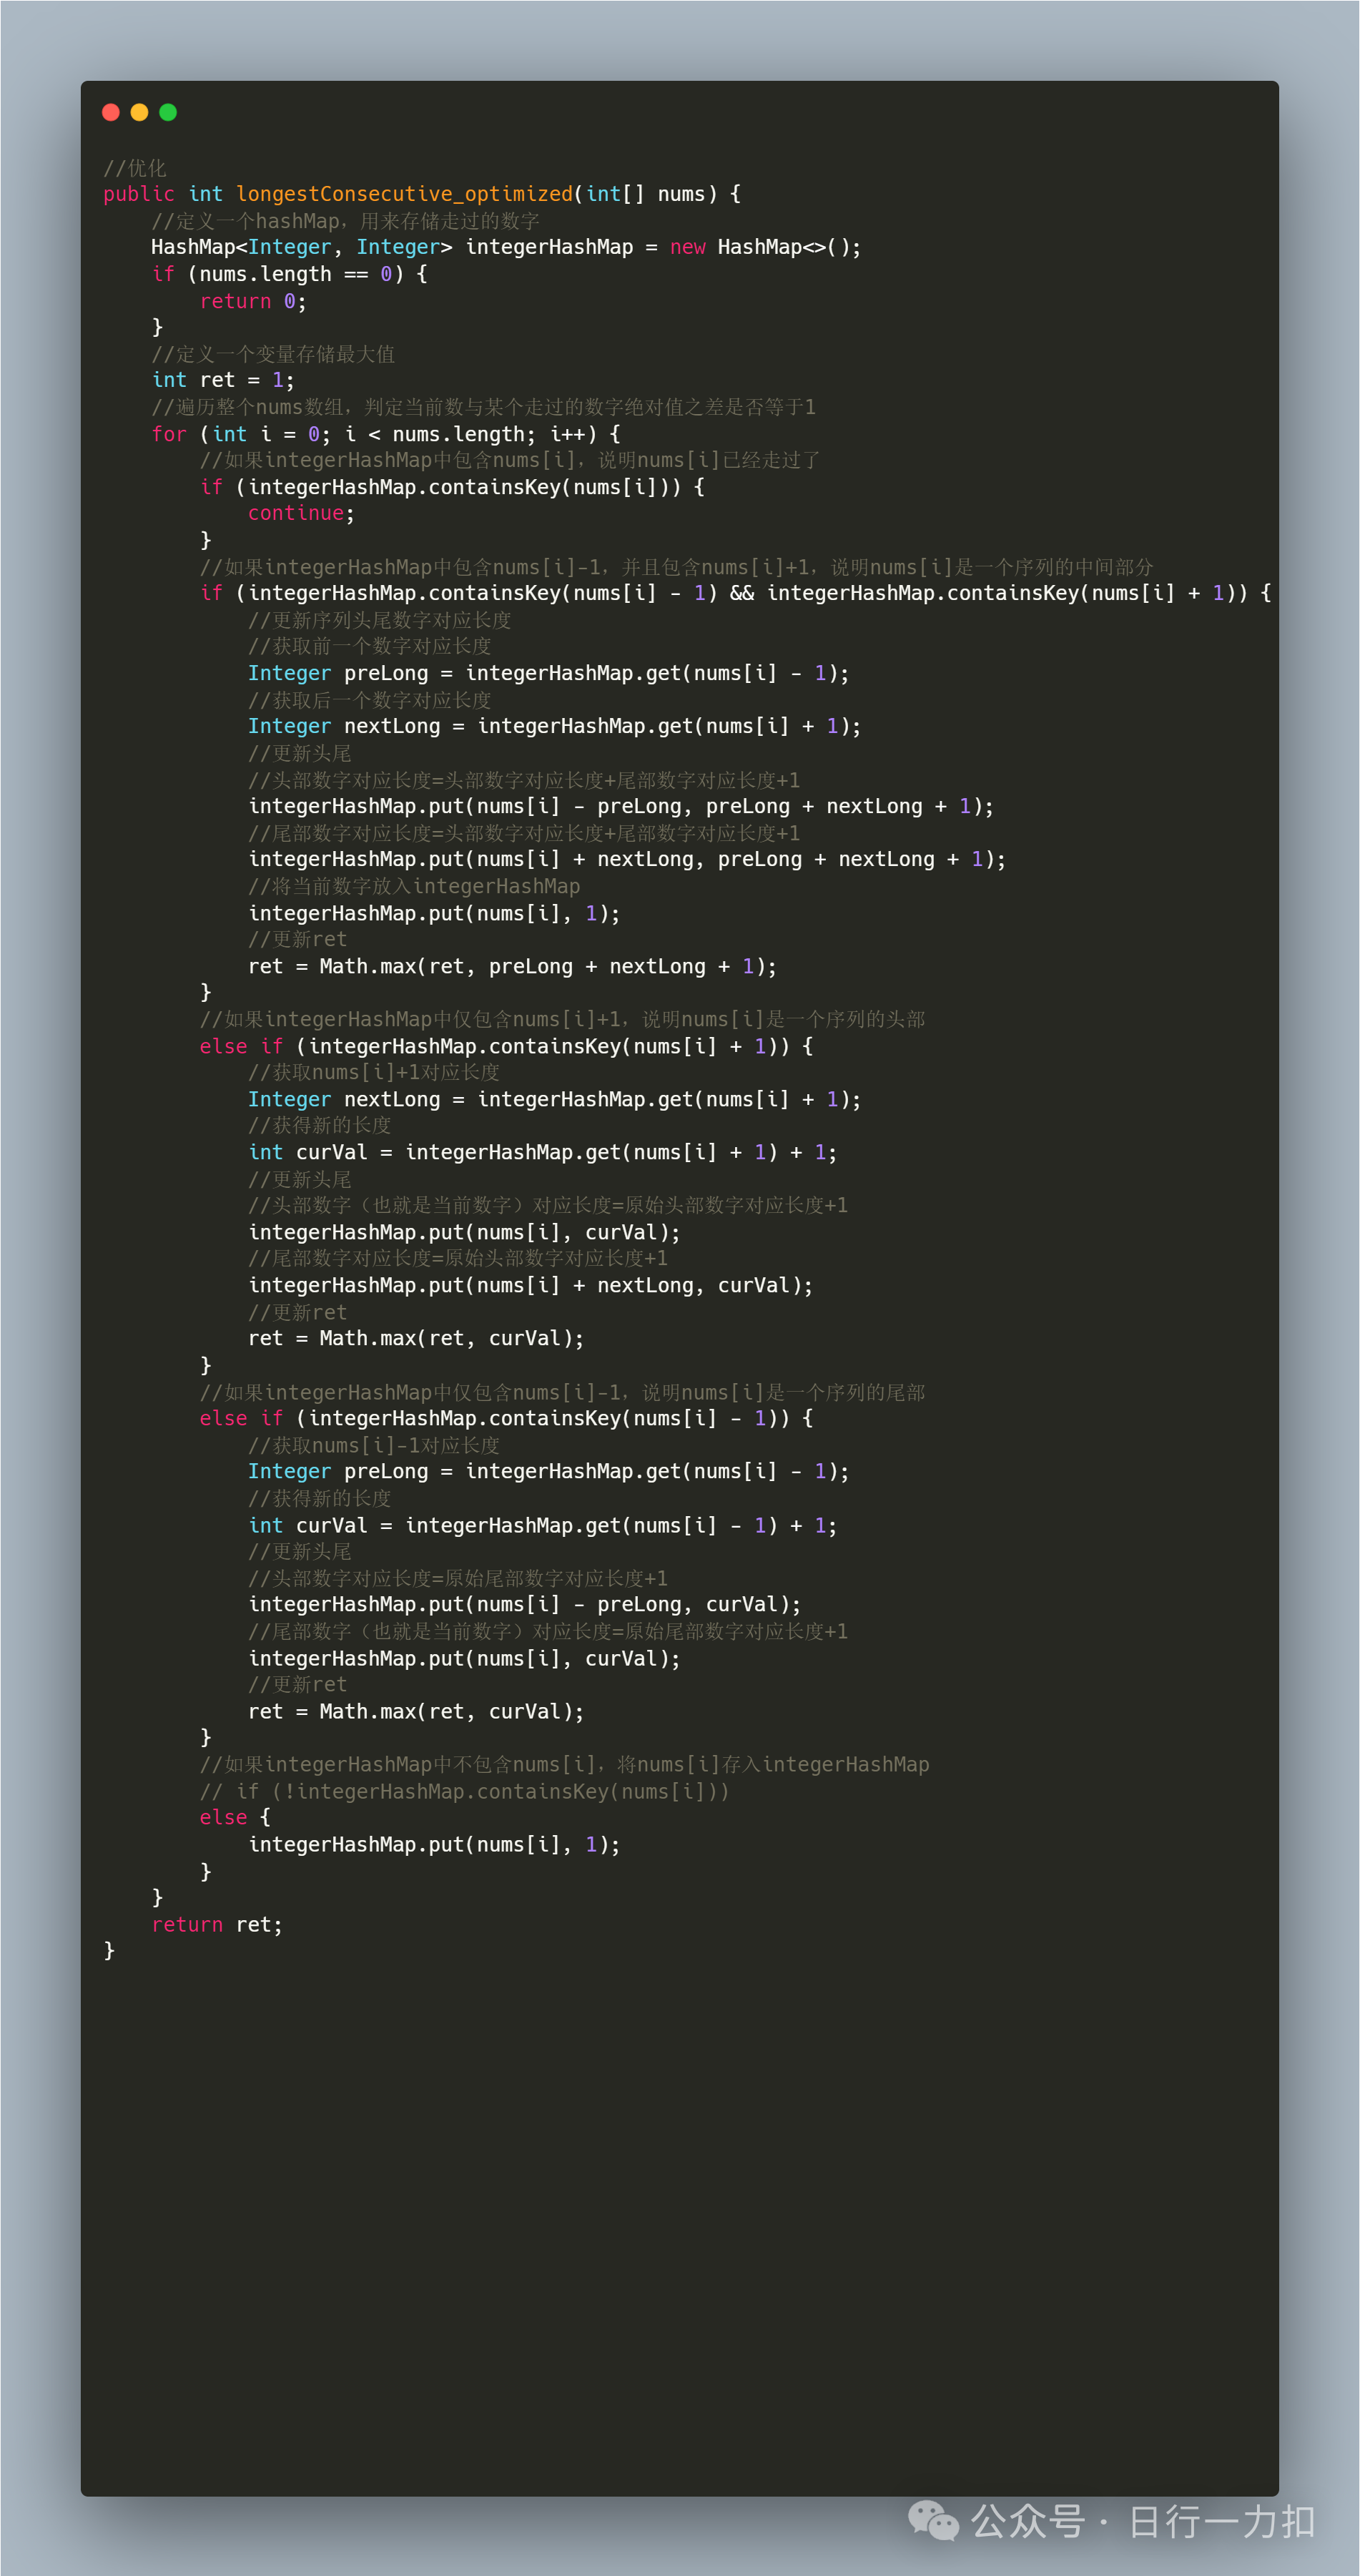Click the green maximize dot

(x=168, y=112)
